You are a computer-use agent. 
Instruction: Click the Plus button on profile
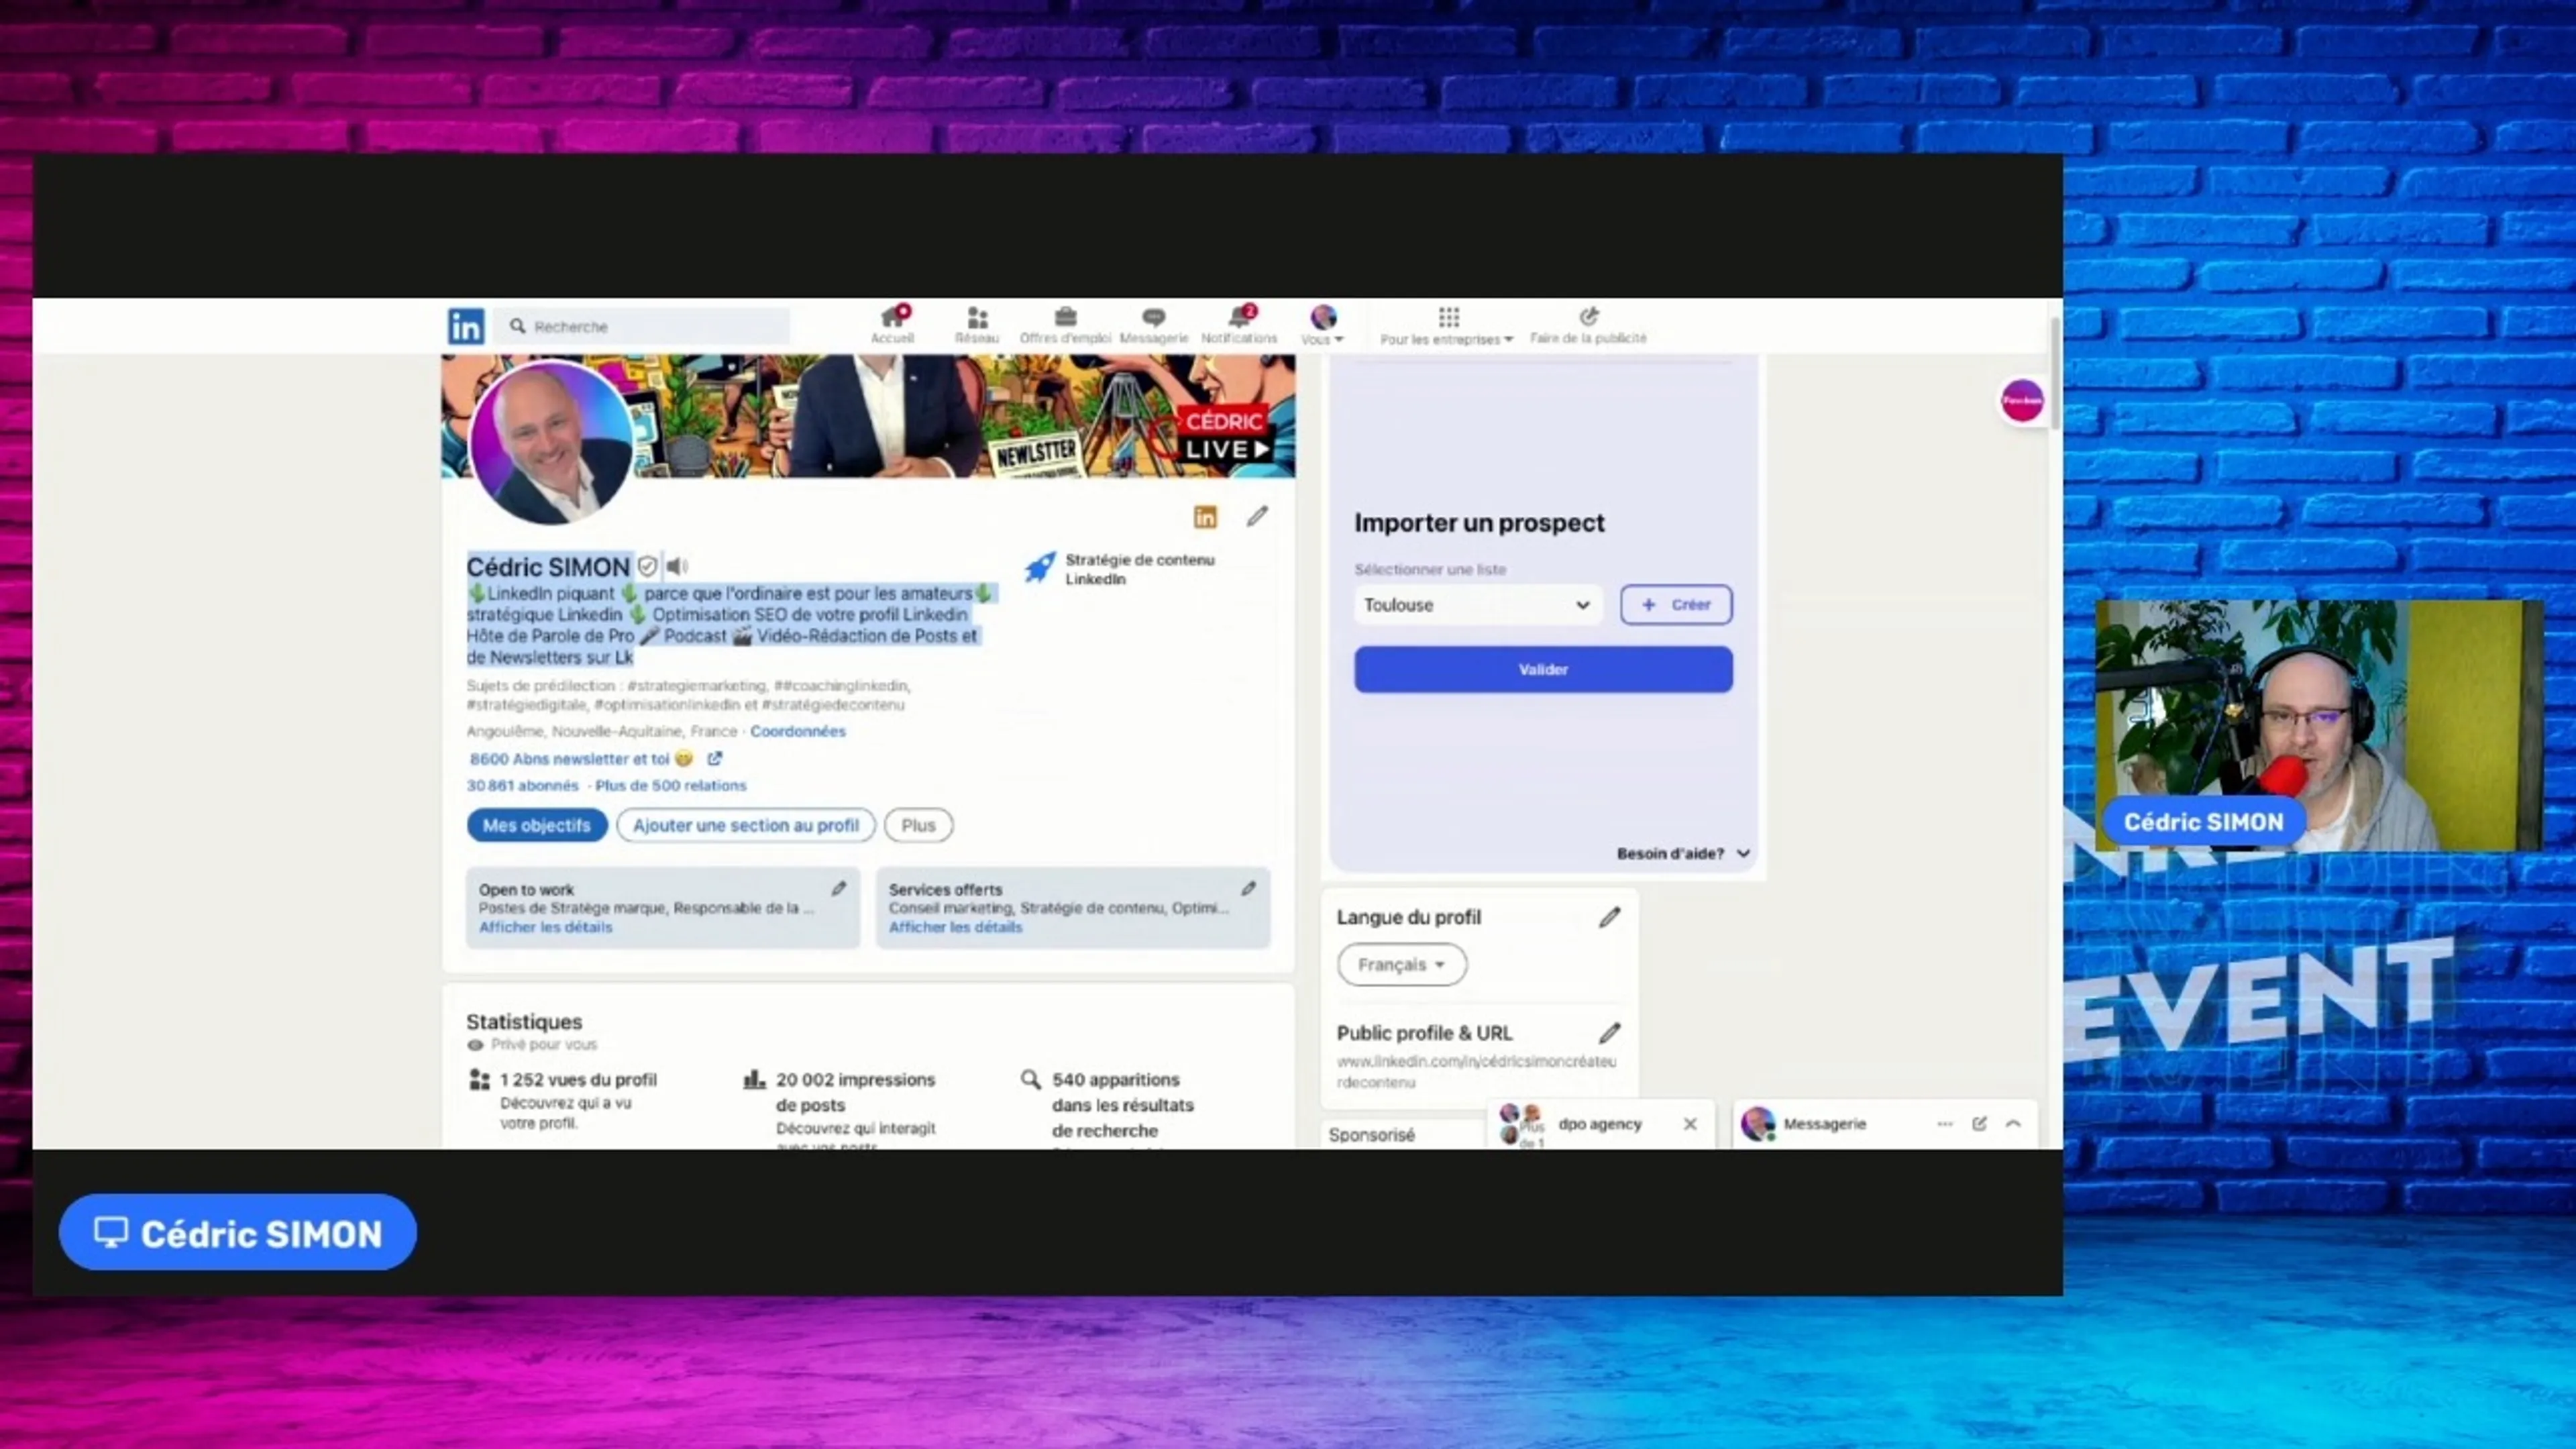click(x=918, y=825)
